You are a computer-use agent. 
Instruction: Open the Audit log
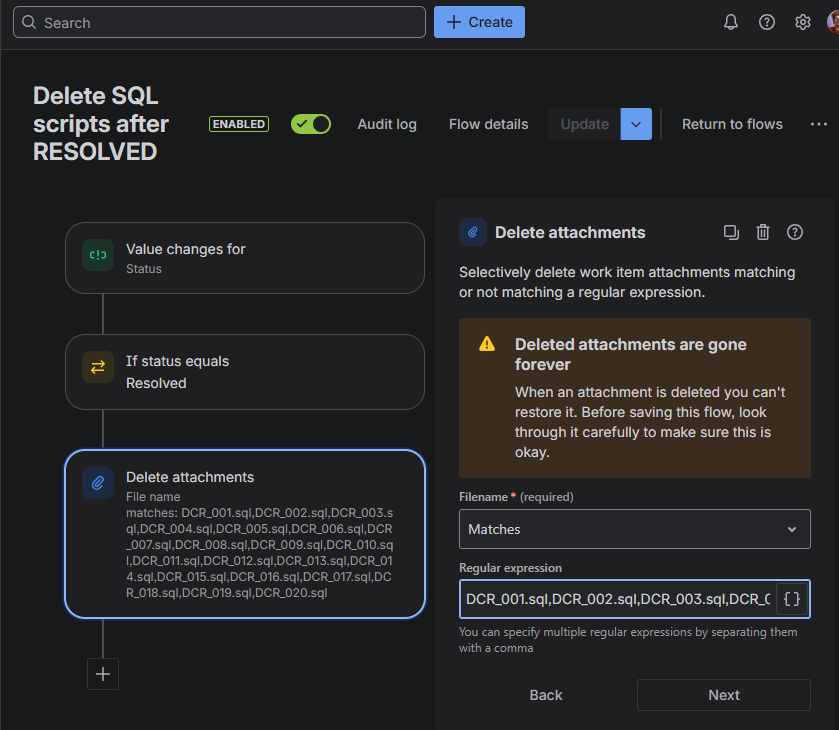pos(387,124)
